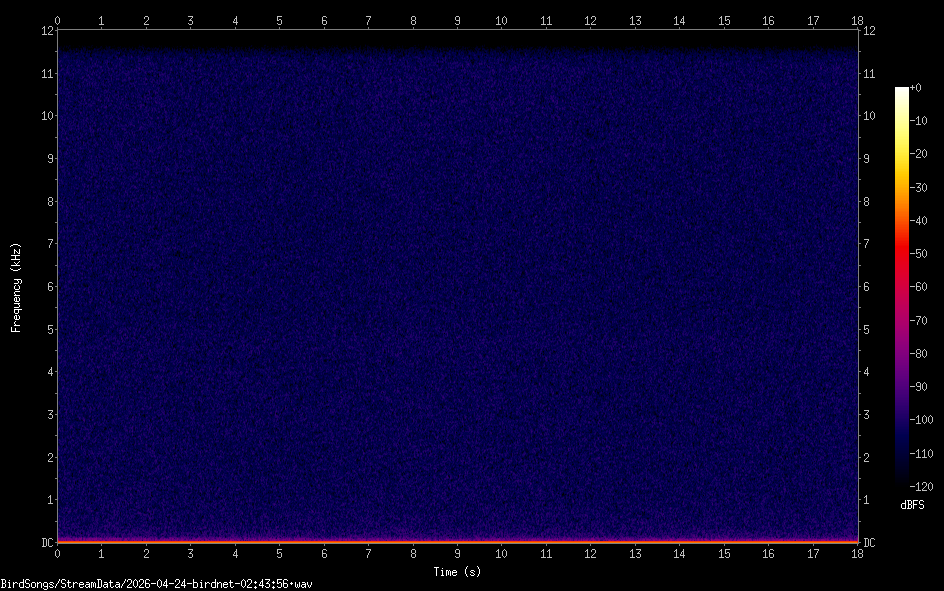The height and width of the screenshot is (591, 944).
Task: Click the bright orange DC band in the spectrogram
Action: 457,541
